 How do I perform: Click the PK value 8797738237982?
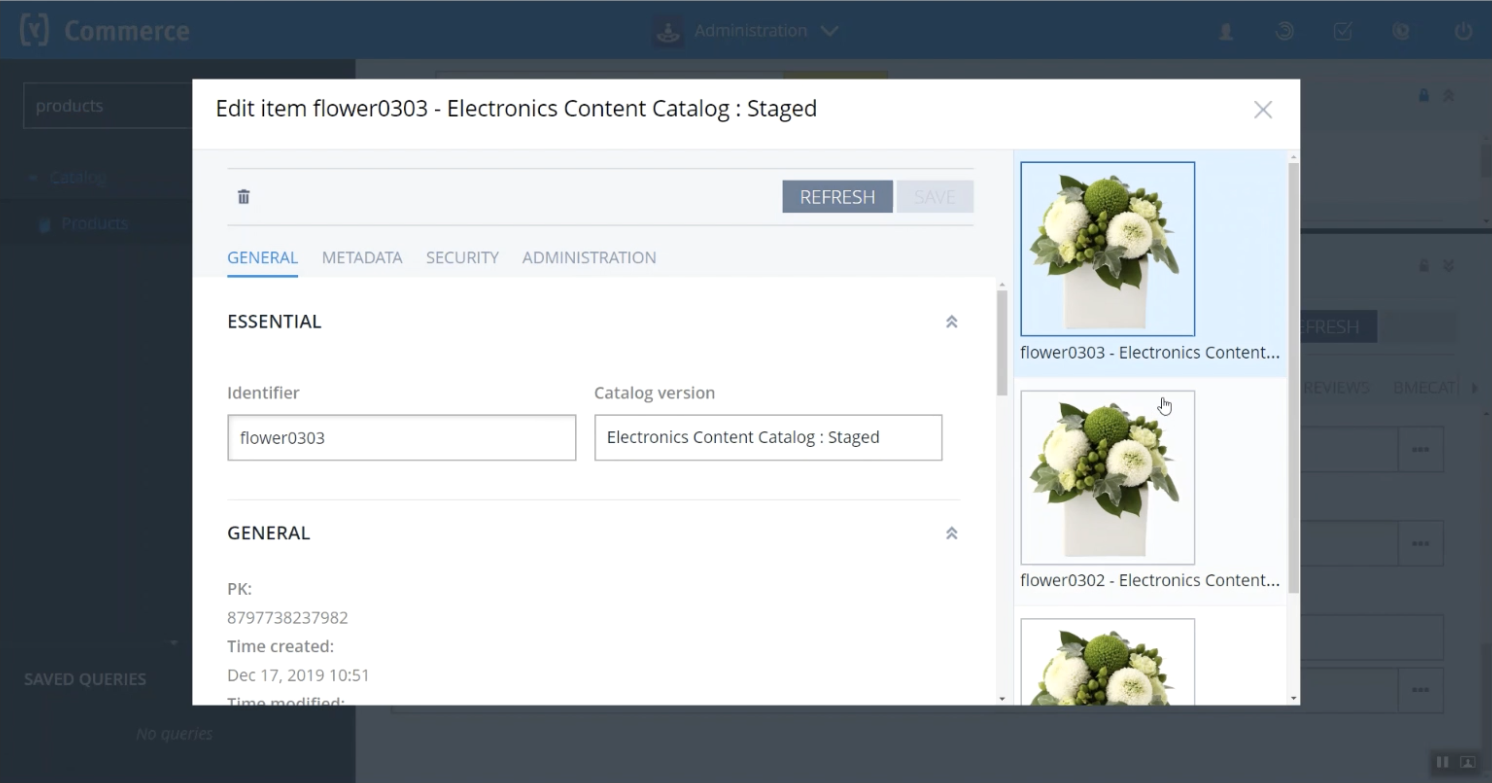pyautogui.click(x=287, y=618)
